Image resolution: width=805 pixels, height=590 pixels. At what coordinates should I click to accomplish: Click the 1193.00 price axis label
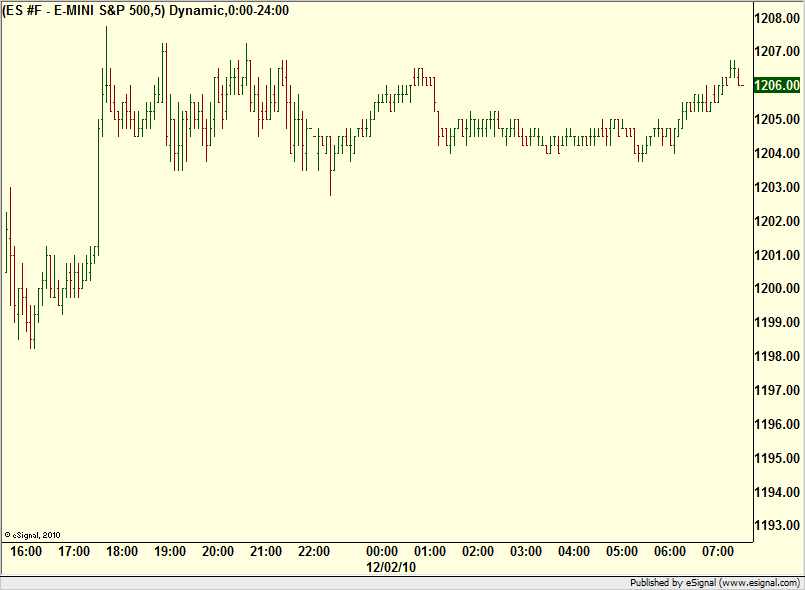(x=777, y=525)
